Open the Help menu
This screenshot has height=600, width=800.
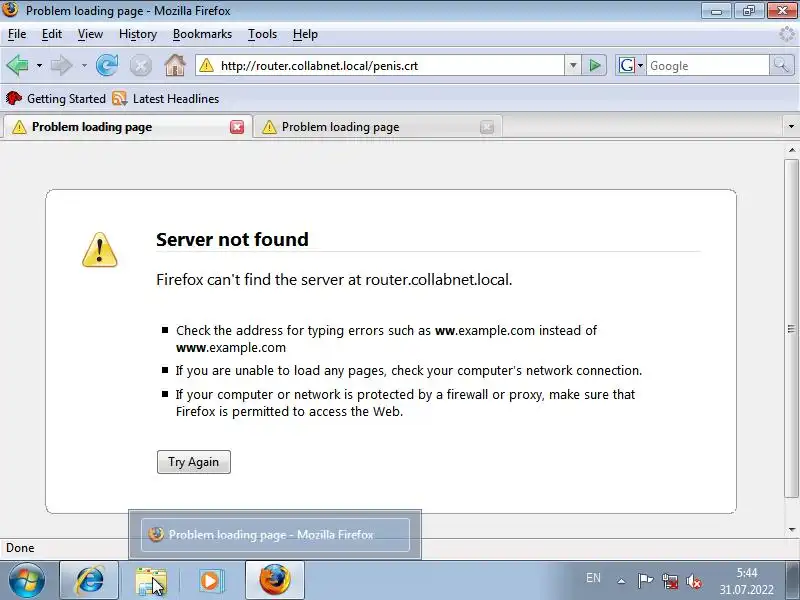point(305,34)
